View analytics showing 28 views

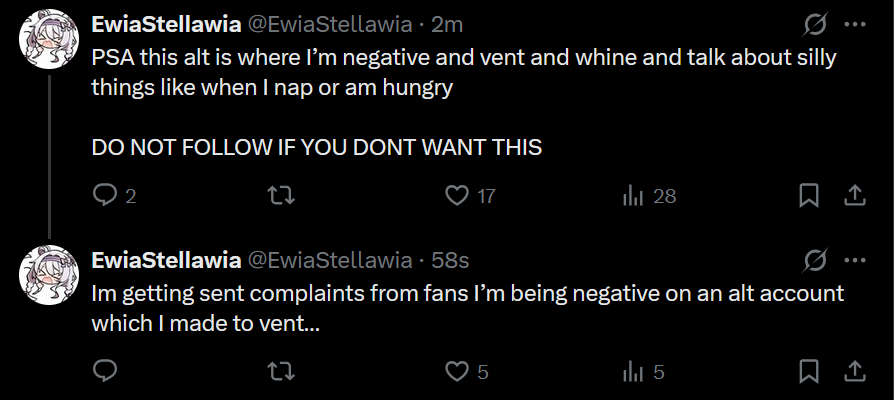(x=633, y=196)
